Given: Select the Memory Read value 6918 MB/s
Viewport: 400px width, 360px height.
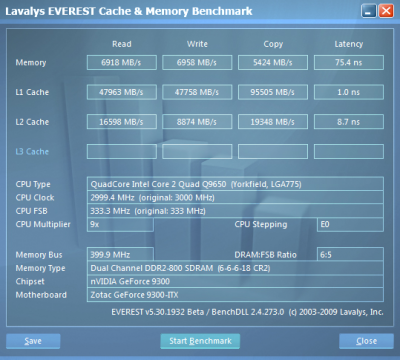Looking at the screenshot, I should [x=122, y=62].
